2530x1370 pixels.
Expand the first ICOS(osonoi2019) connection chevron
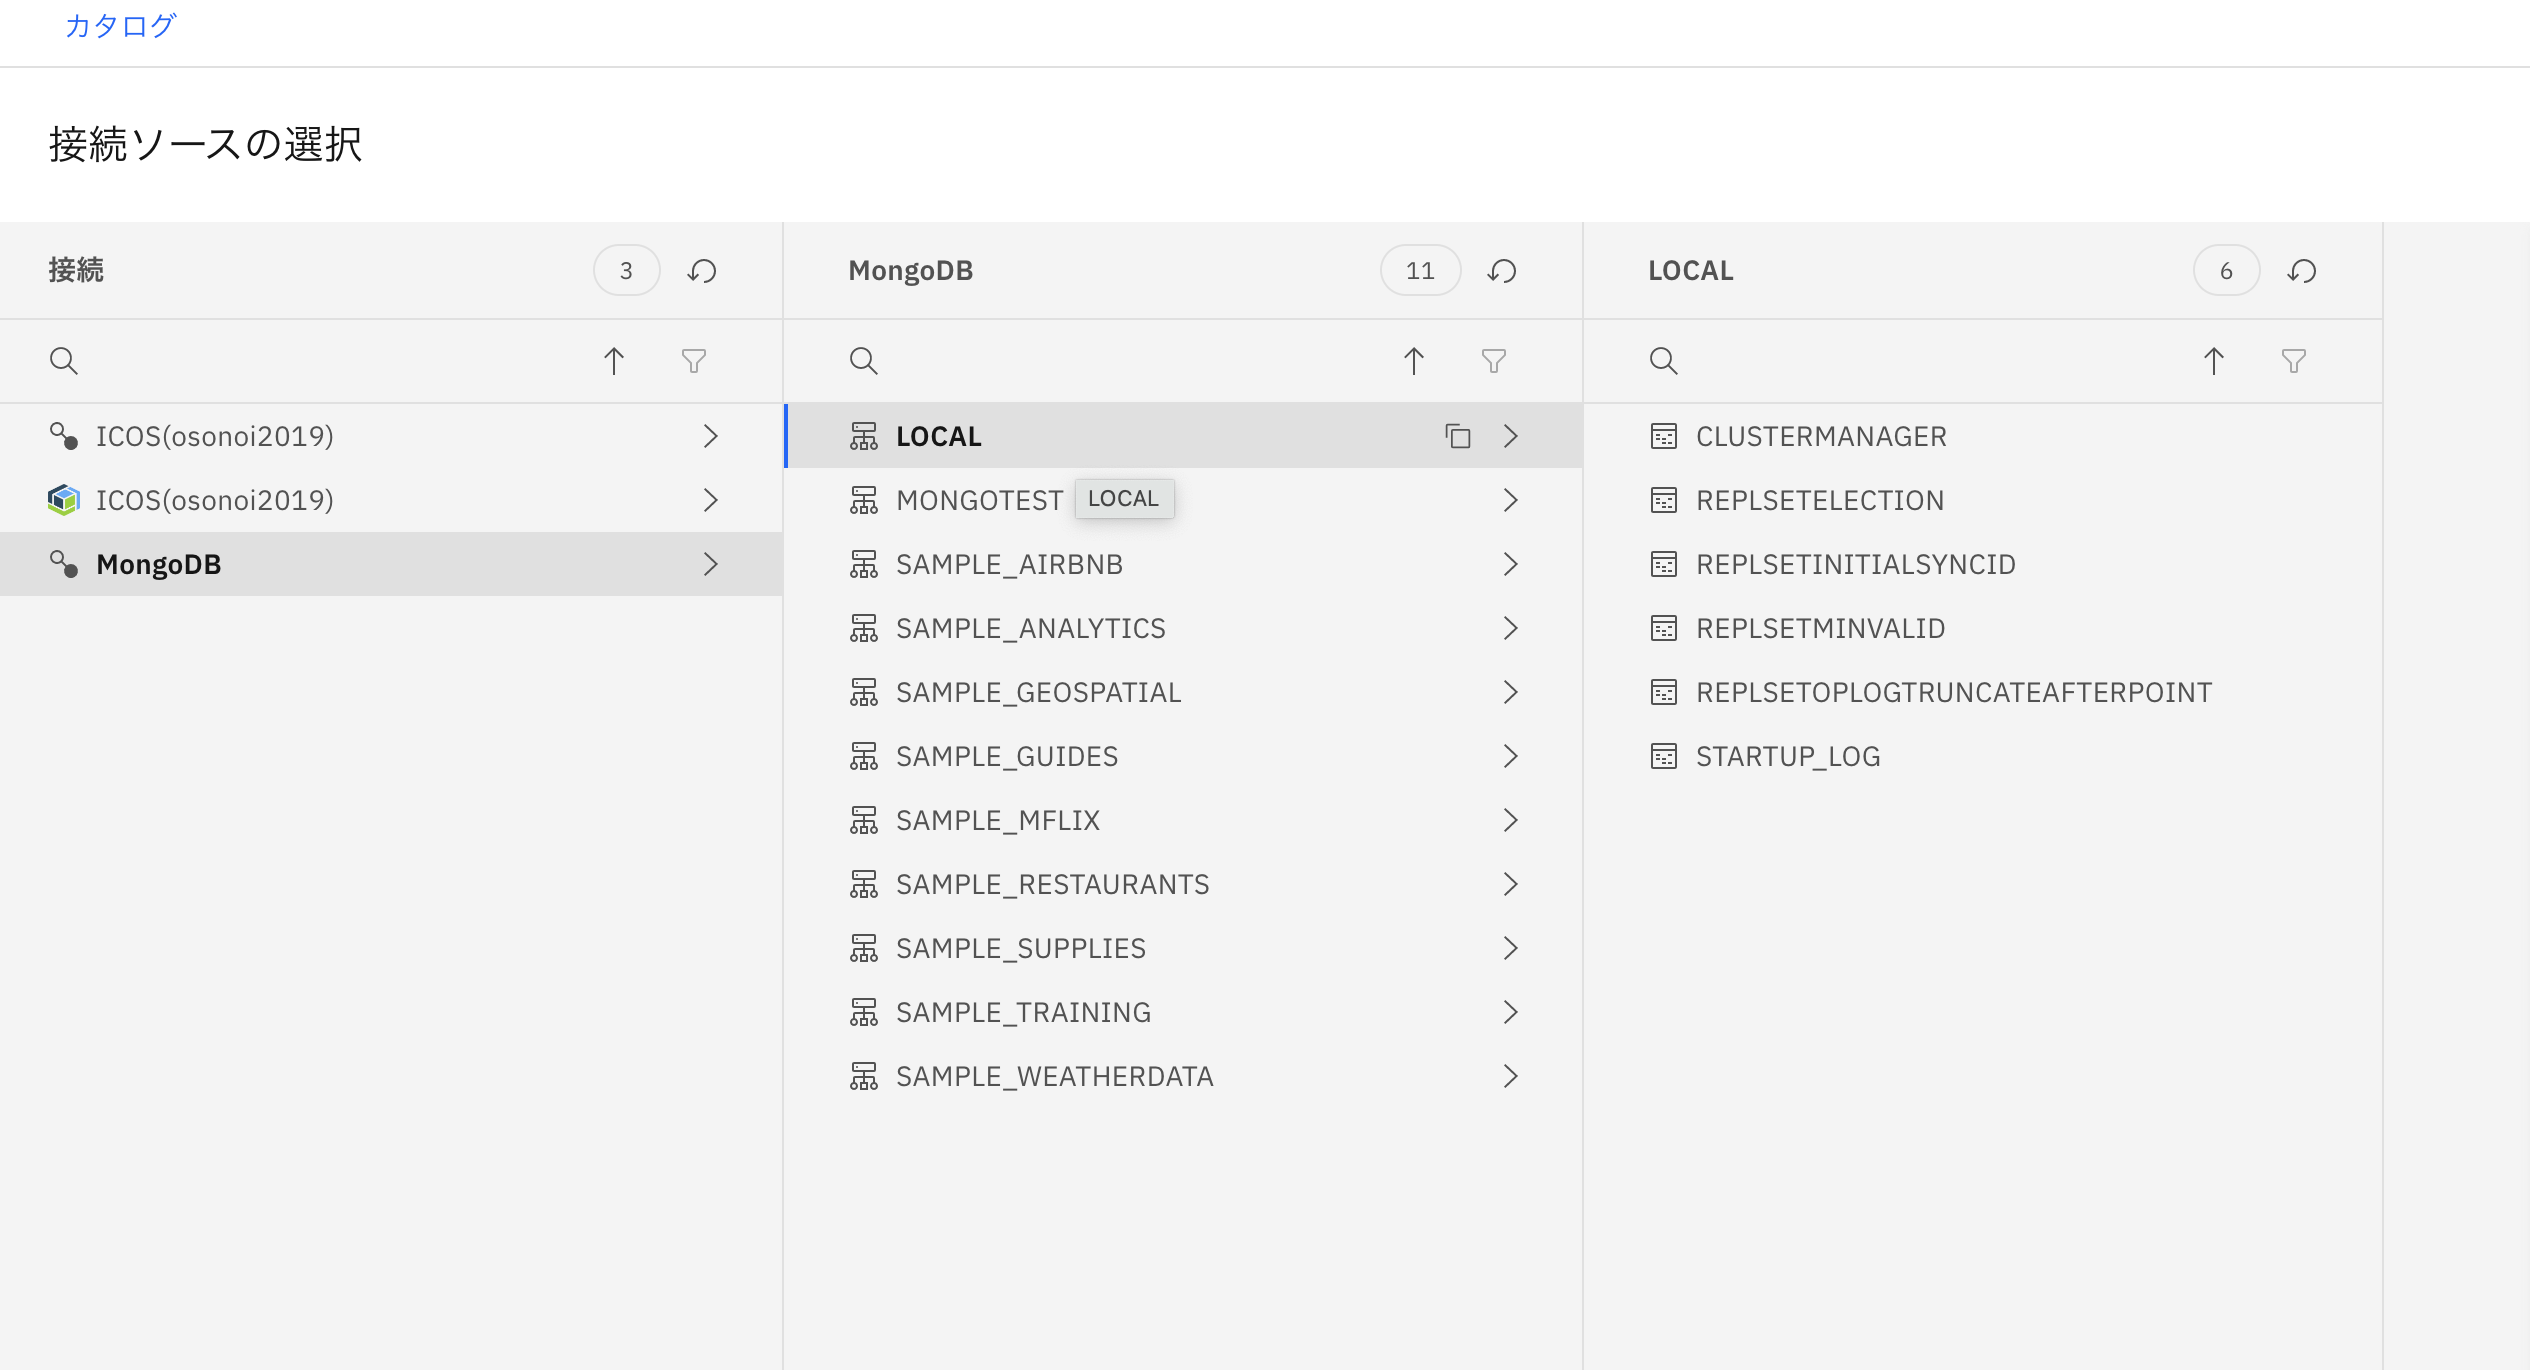(x=710, y=436)
